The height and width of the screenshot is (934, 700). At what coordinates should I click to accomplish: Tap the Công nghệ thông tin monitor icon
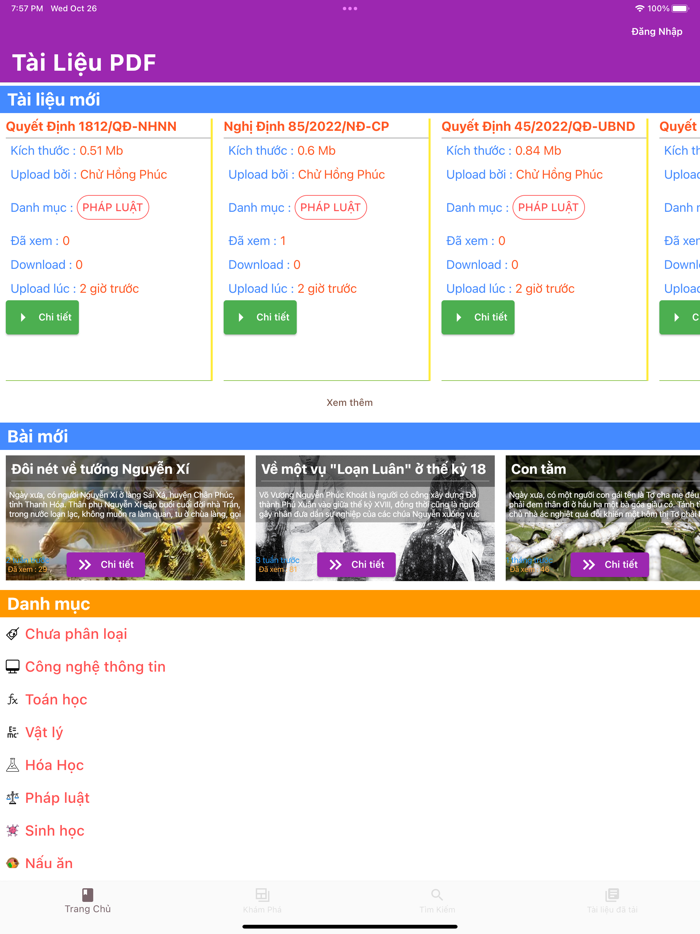13,667
